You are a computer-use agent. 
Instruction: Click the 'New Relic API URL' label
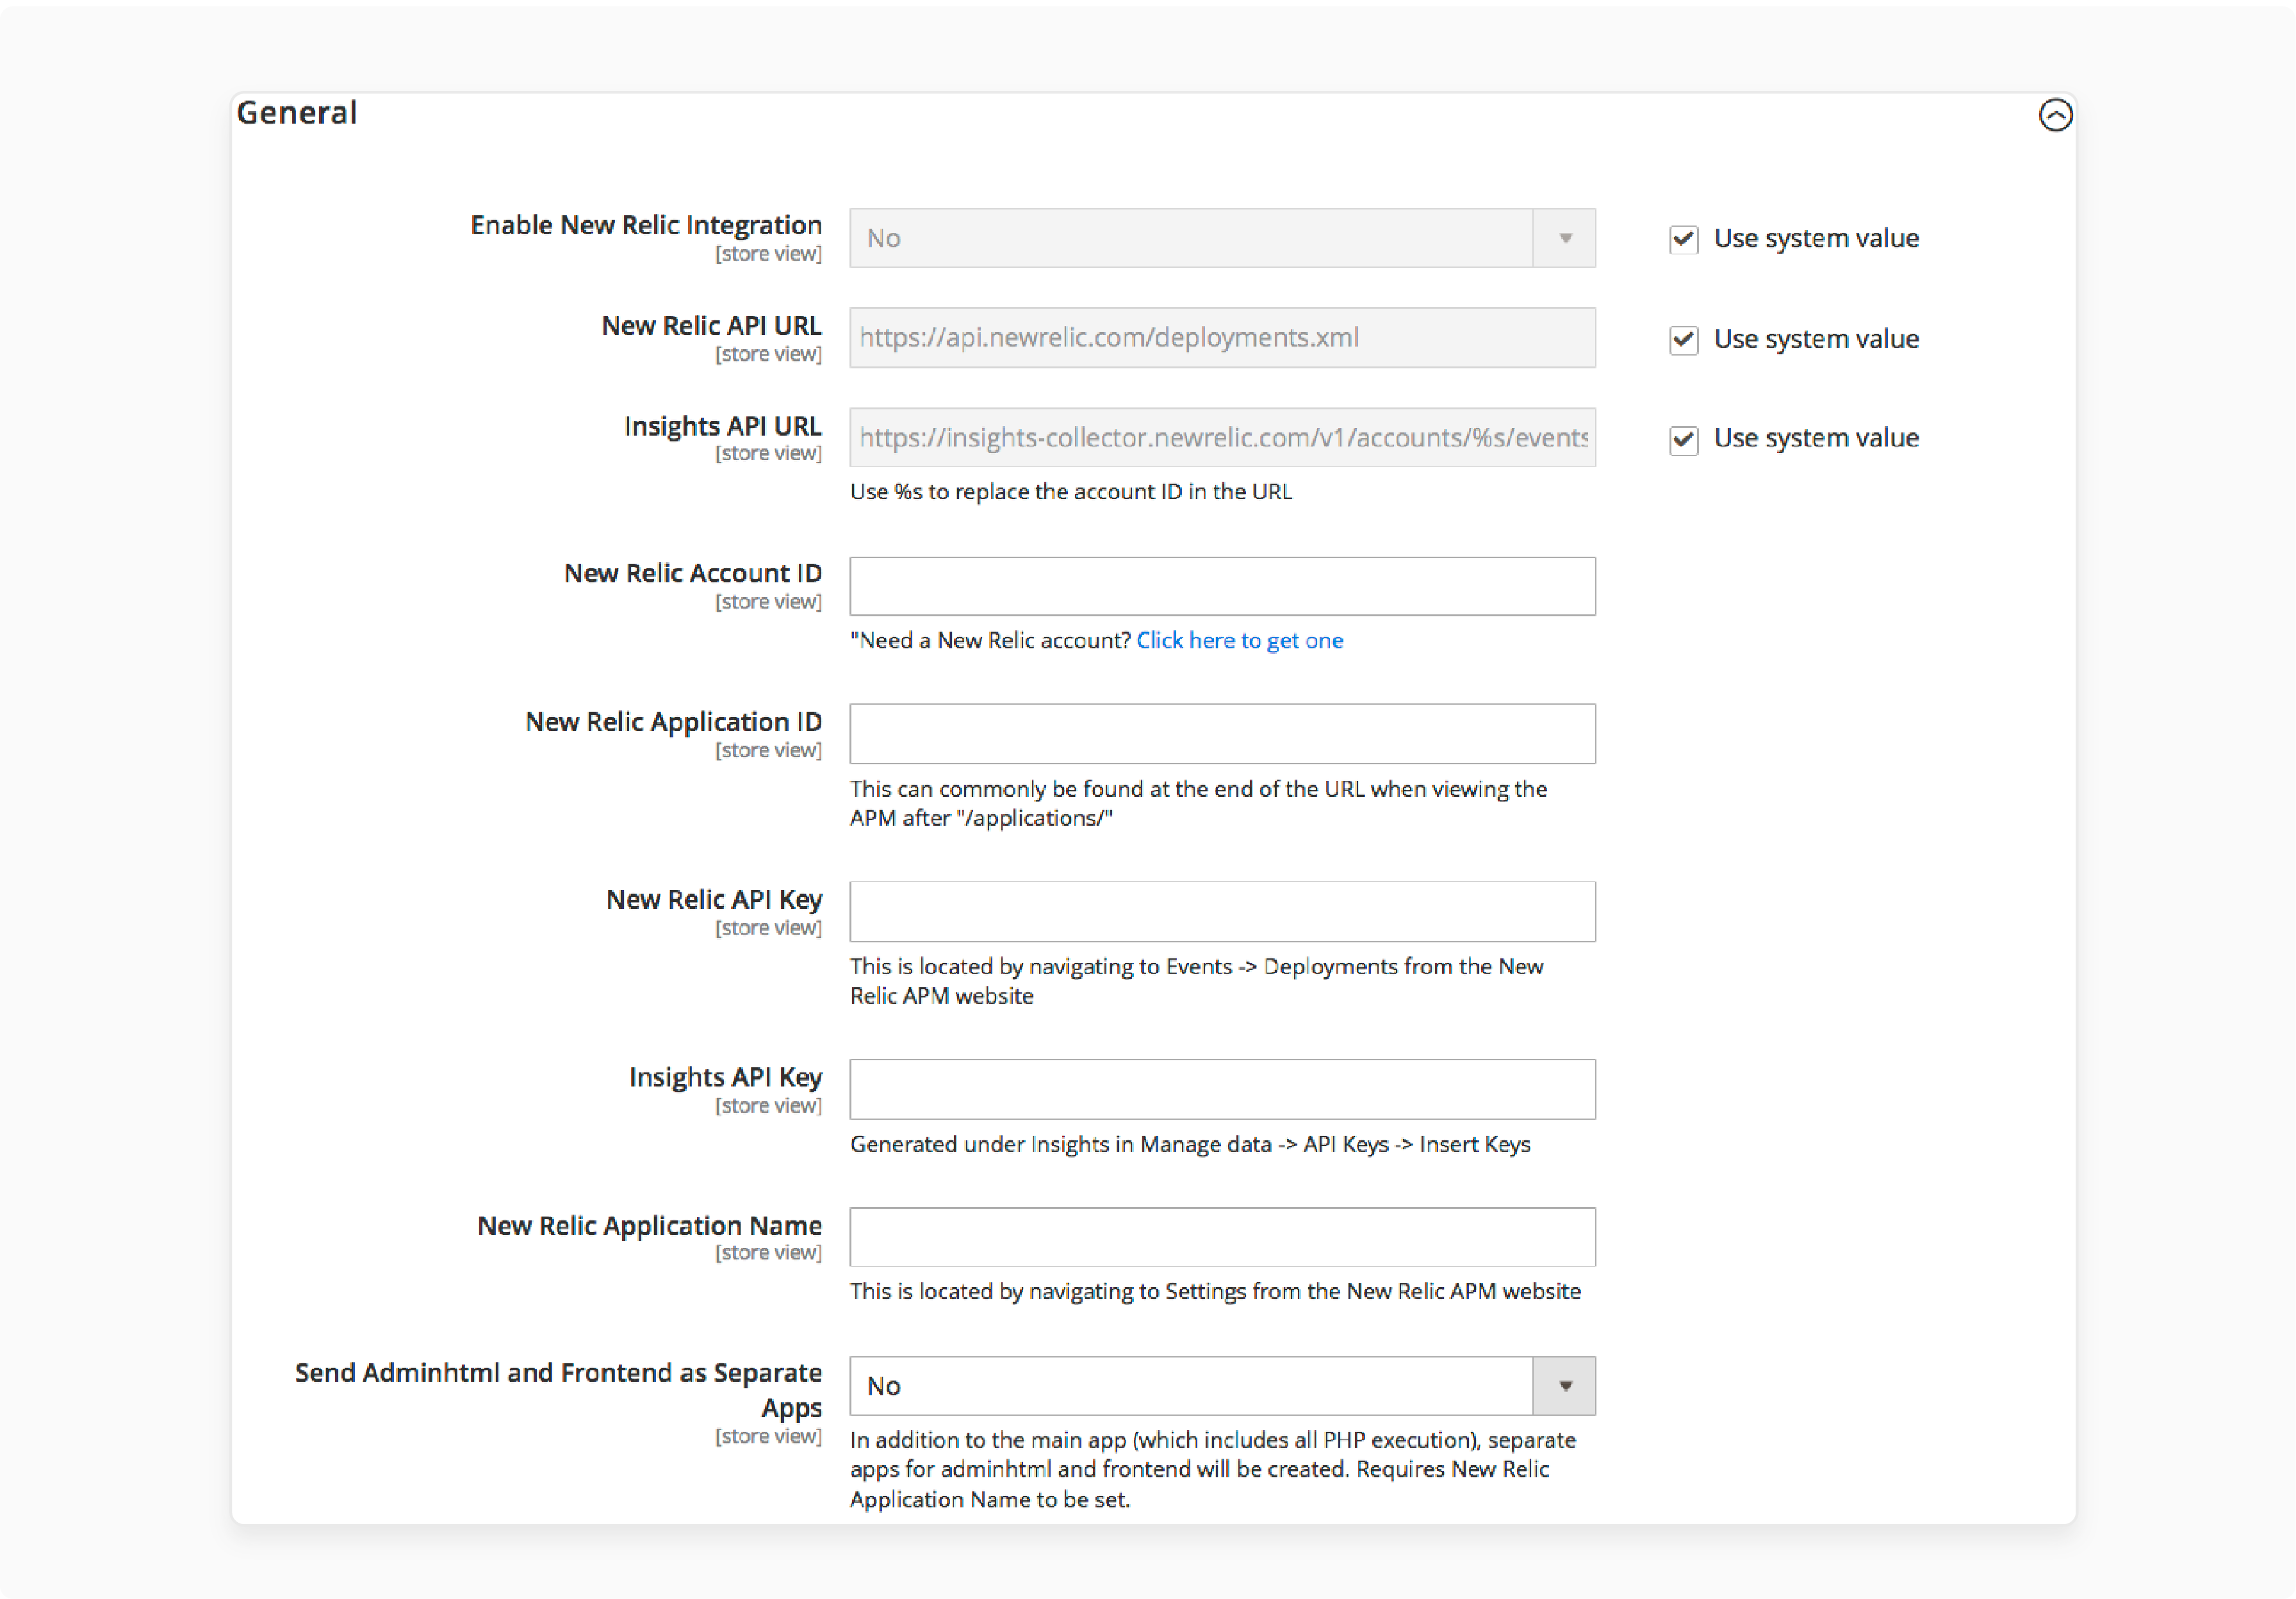711,326
